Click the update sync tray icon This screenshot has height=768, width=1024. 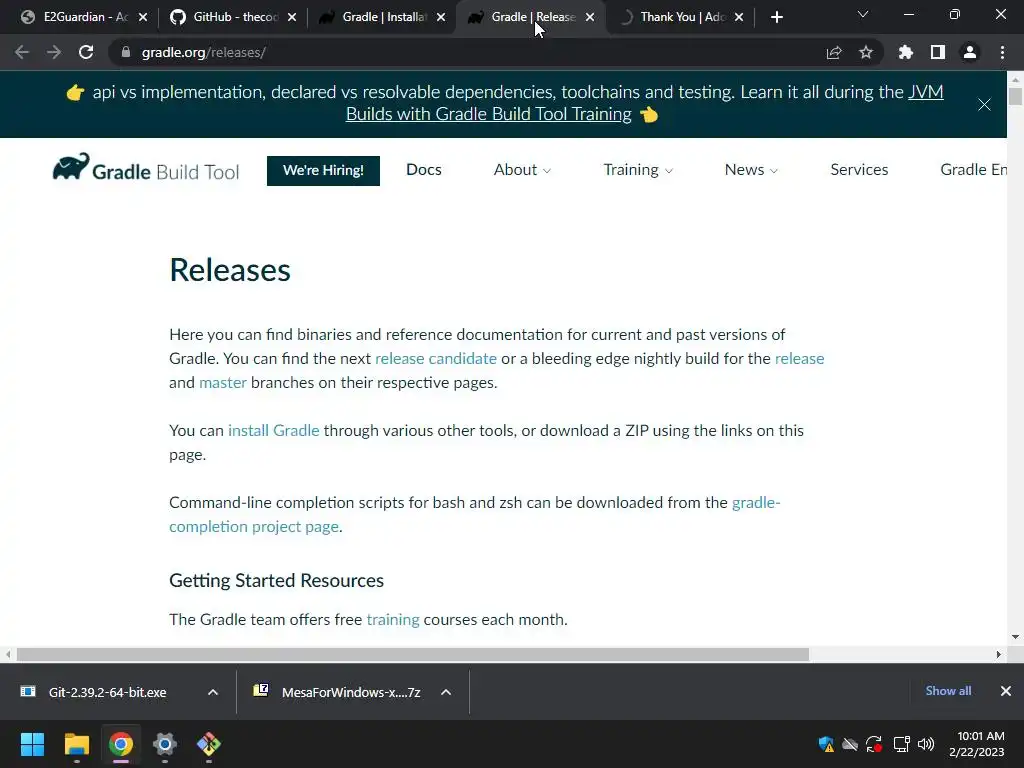coord(874,744)
